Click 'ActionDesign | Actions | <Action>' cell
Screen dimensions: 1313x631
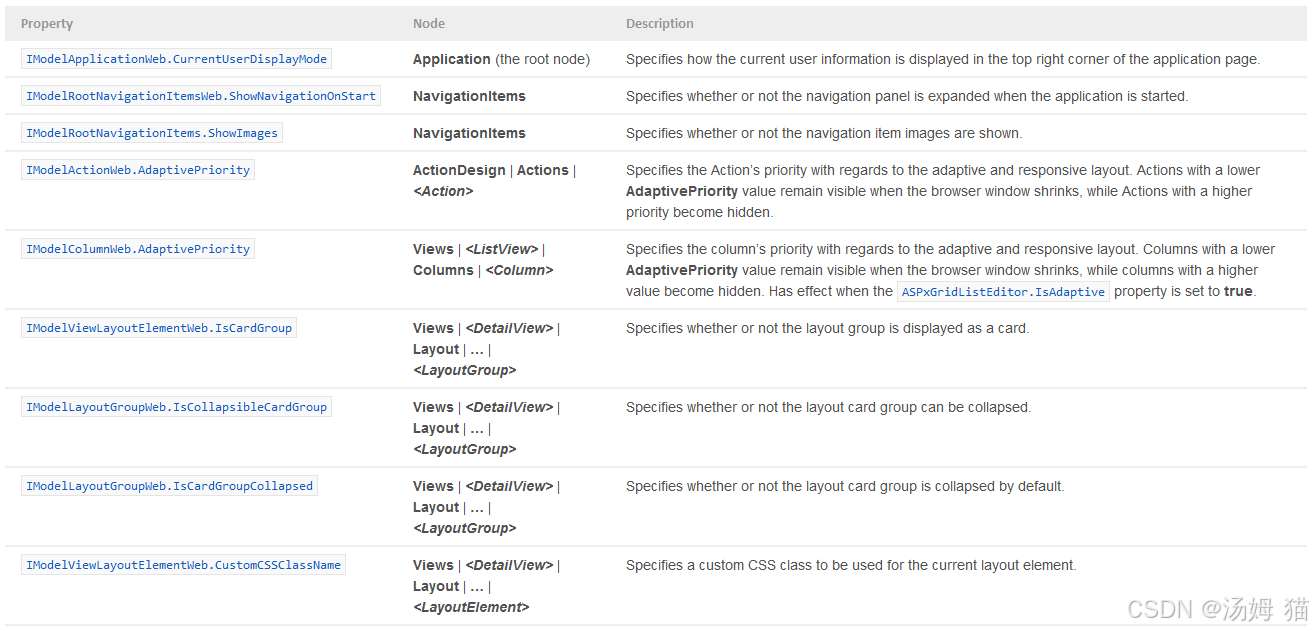(494, 181)
